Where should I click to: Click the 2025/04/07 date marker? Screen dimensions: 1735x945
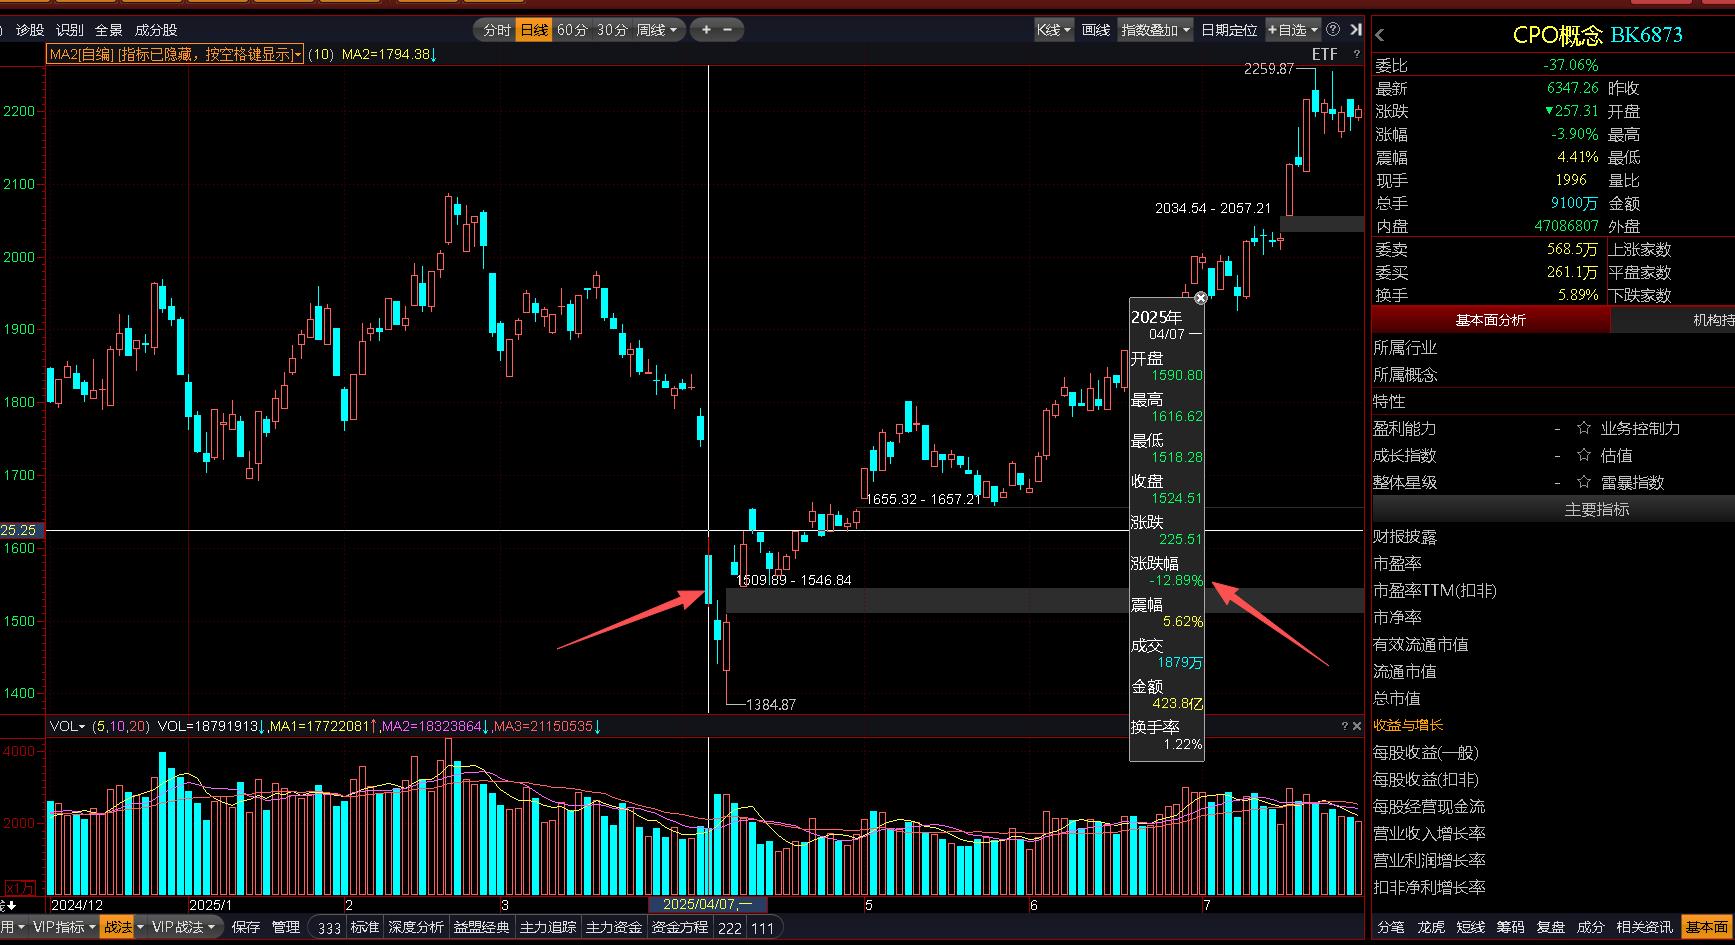coord(708,904)
